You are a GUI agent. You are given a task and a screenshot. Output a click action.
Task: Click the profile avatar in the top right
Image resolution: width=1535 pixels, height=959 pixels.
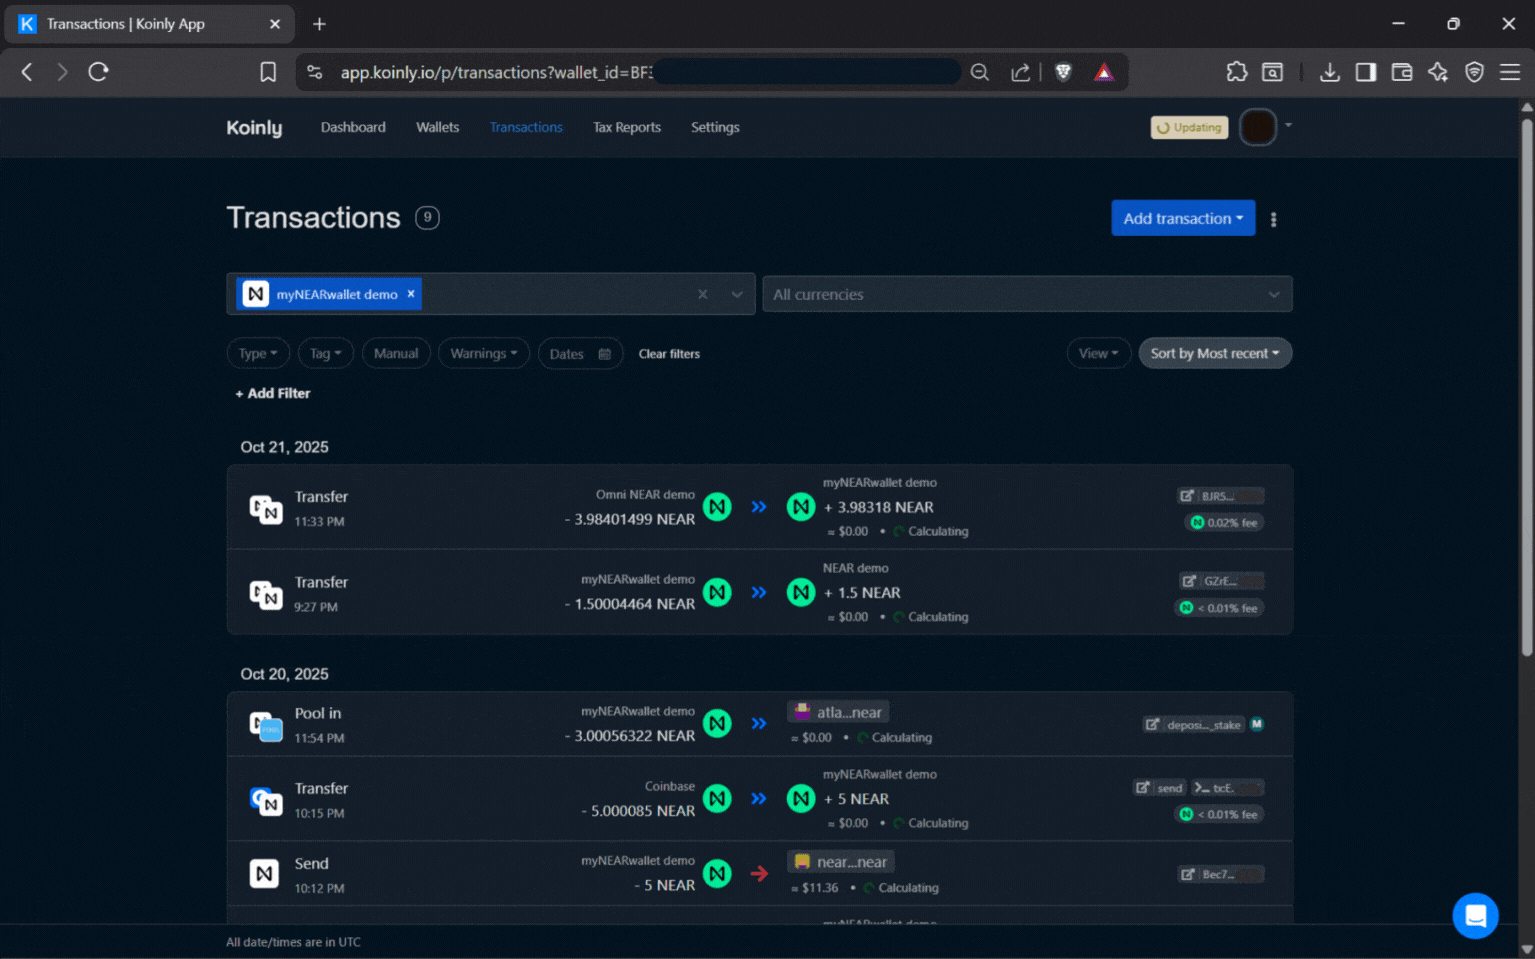click(1258, 127)
